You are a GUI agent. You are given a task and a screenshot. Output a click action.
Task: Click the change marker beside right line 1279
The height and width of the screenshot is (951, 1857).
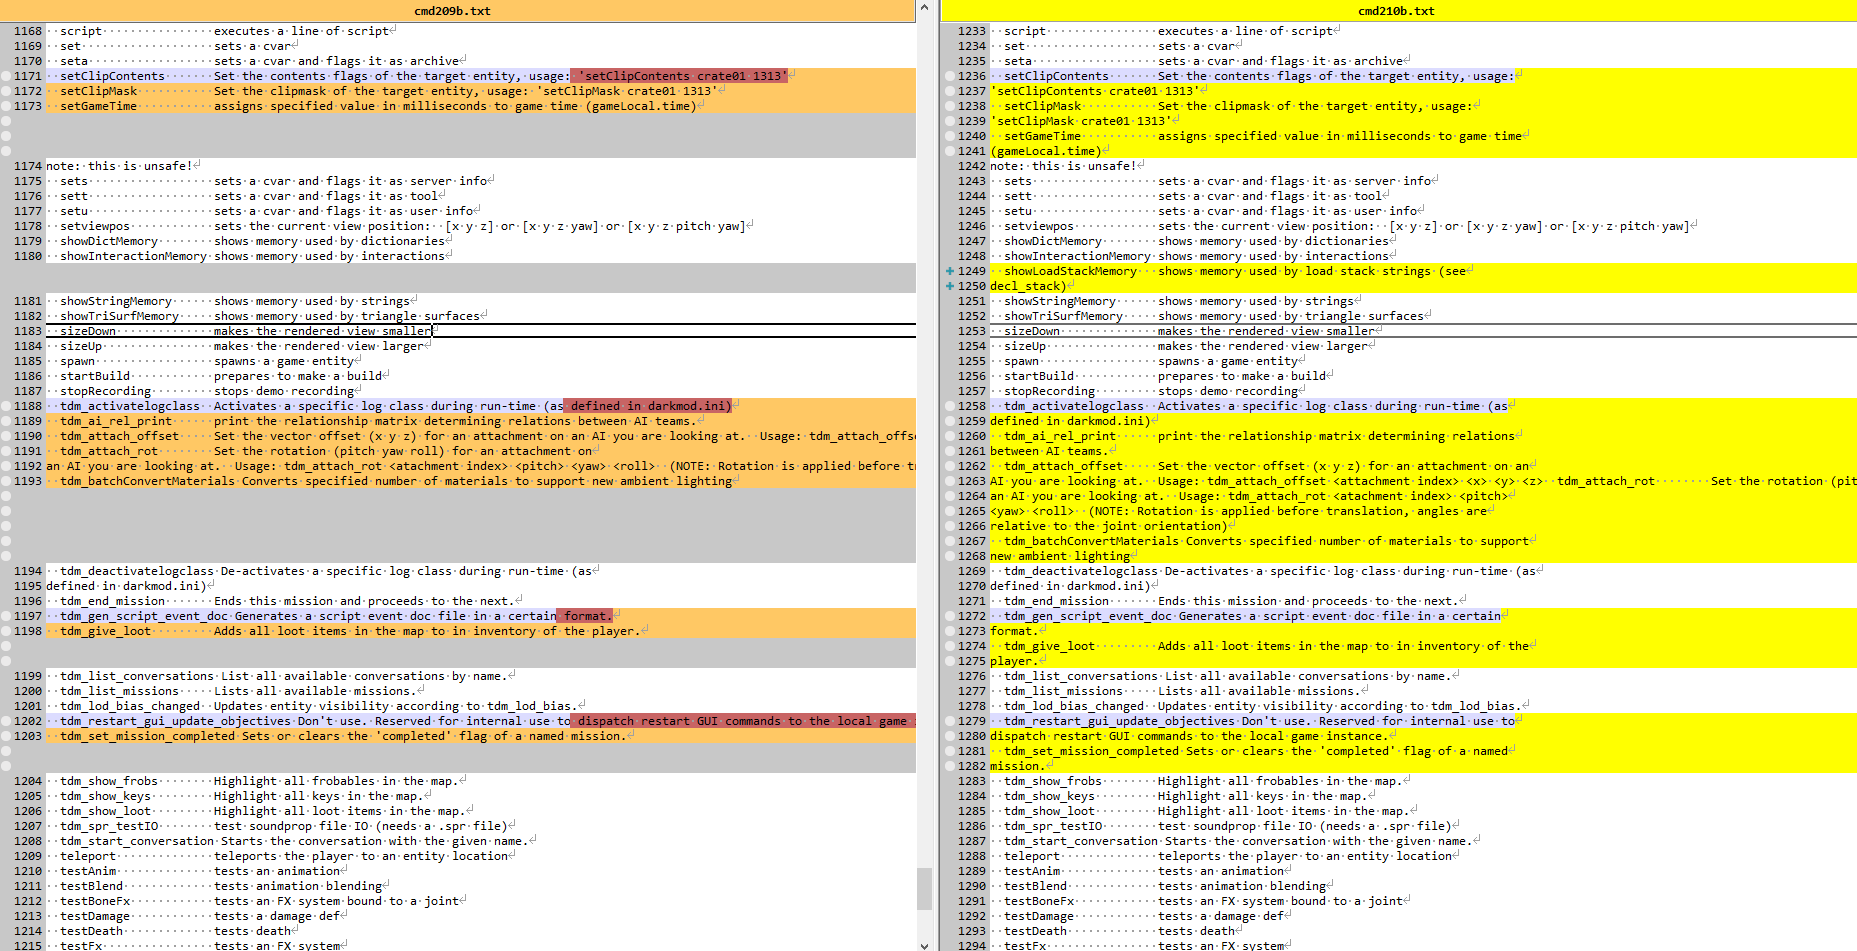pyautogui.click(x=949, y=721)
